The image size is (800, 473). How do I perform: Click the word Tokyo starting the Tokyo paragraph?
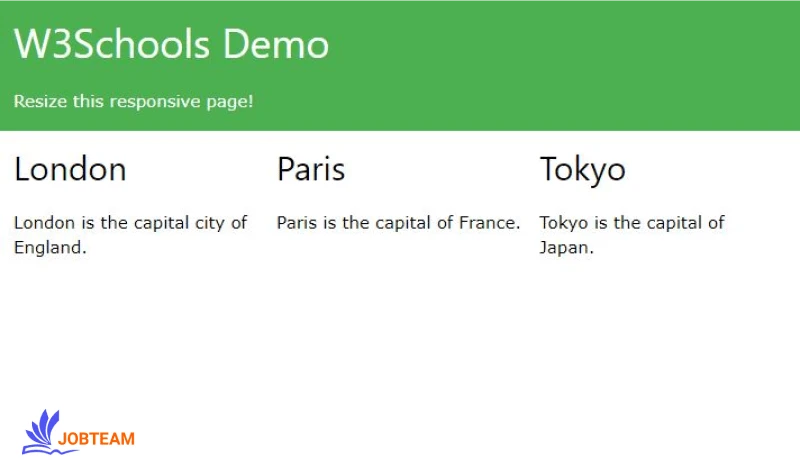(562, 222)
